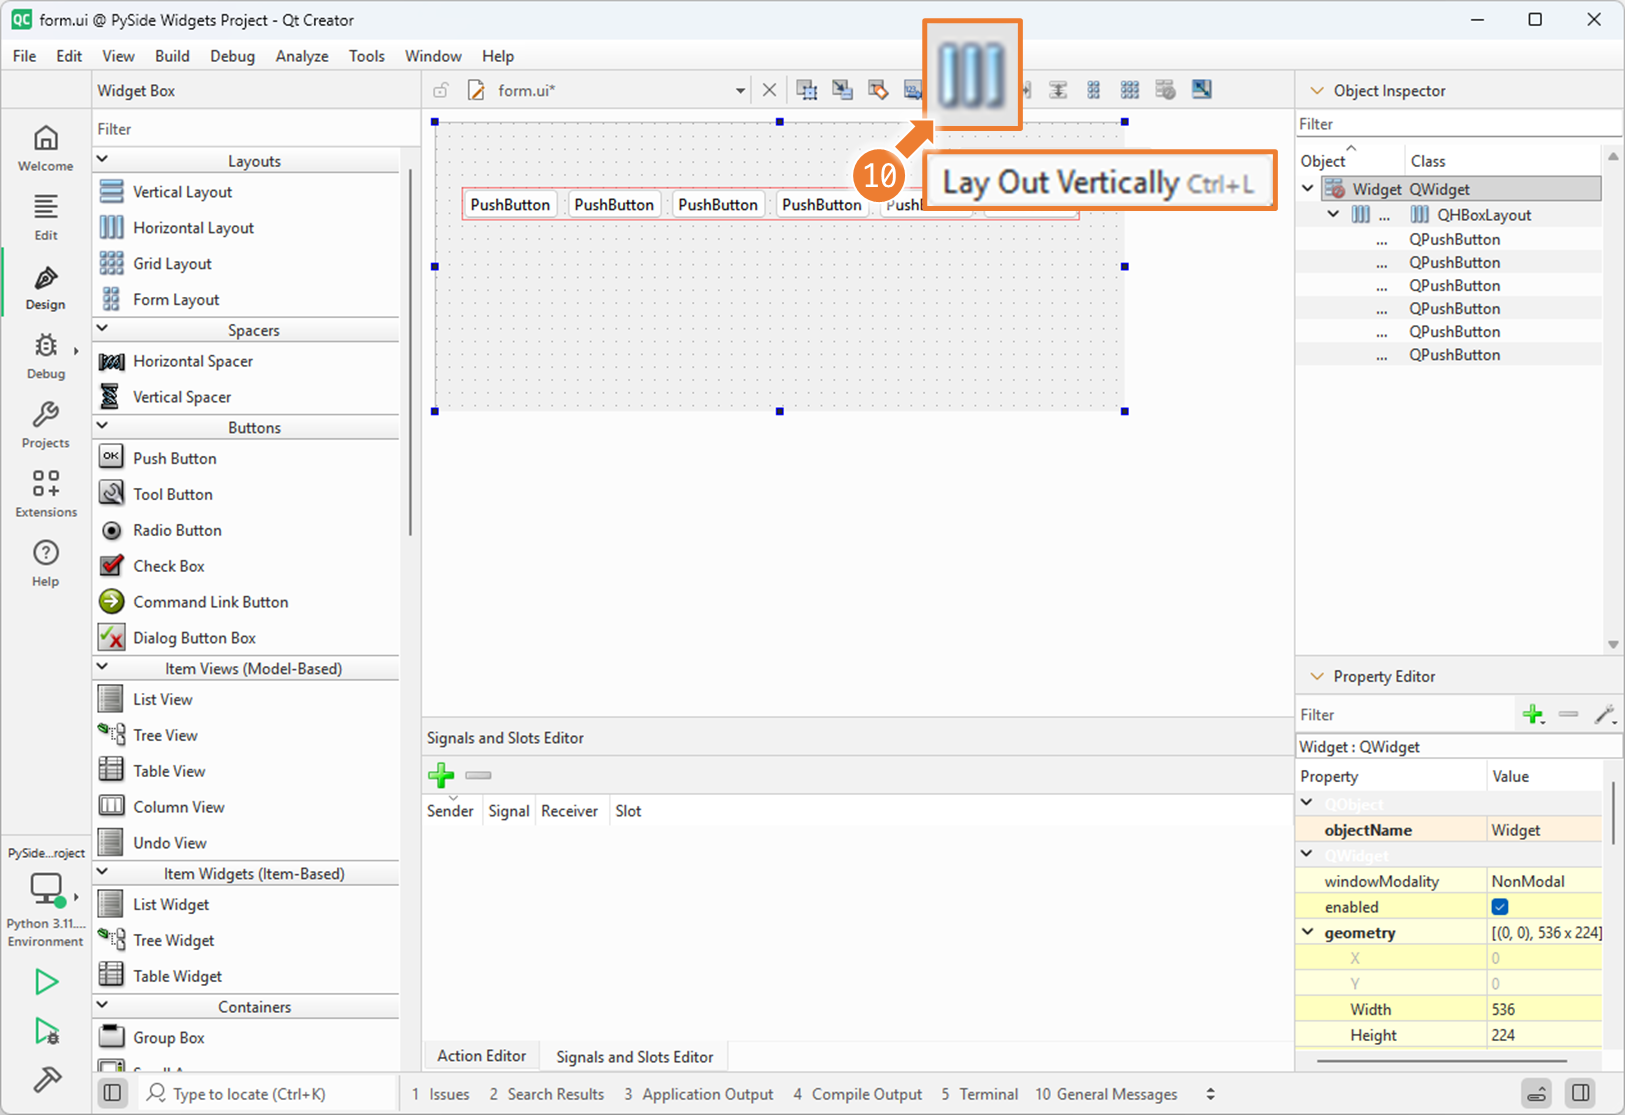Open the Build menu

pos(172,56)
